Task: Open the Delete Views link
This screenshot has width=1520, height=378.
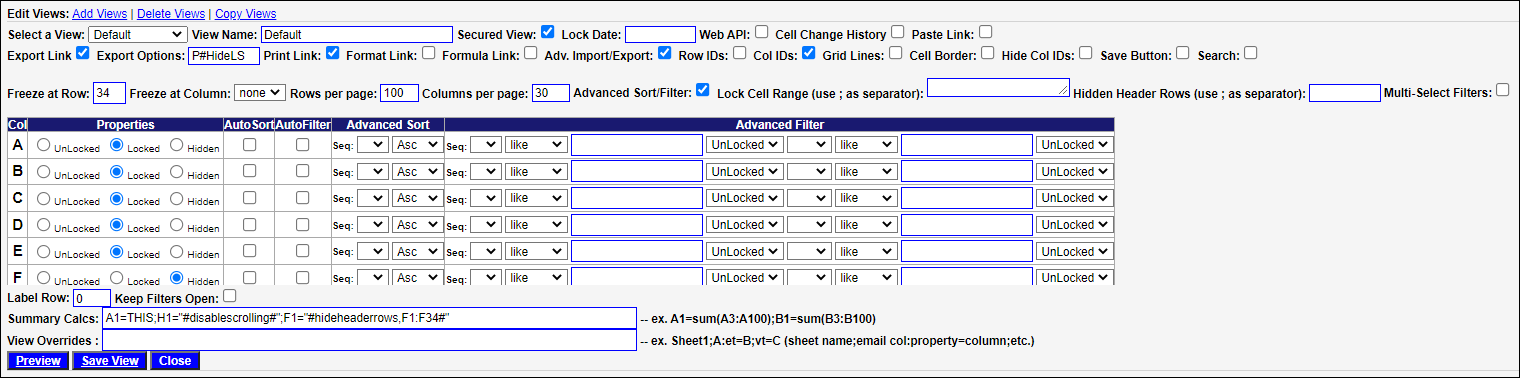Action: (x=170, y=14)
